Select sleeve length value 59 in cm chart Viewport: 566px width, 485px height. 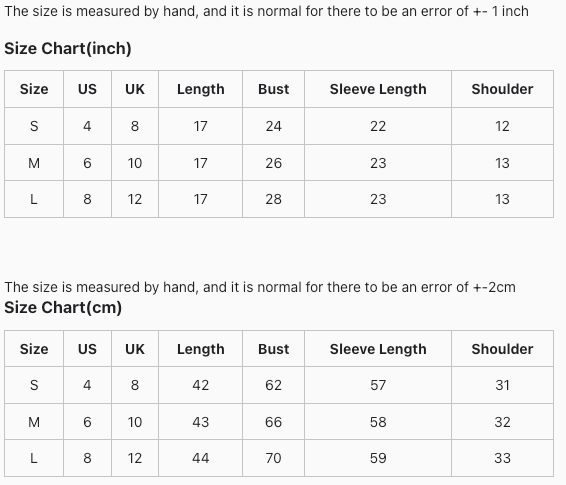tap(378, 458)
